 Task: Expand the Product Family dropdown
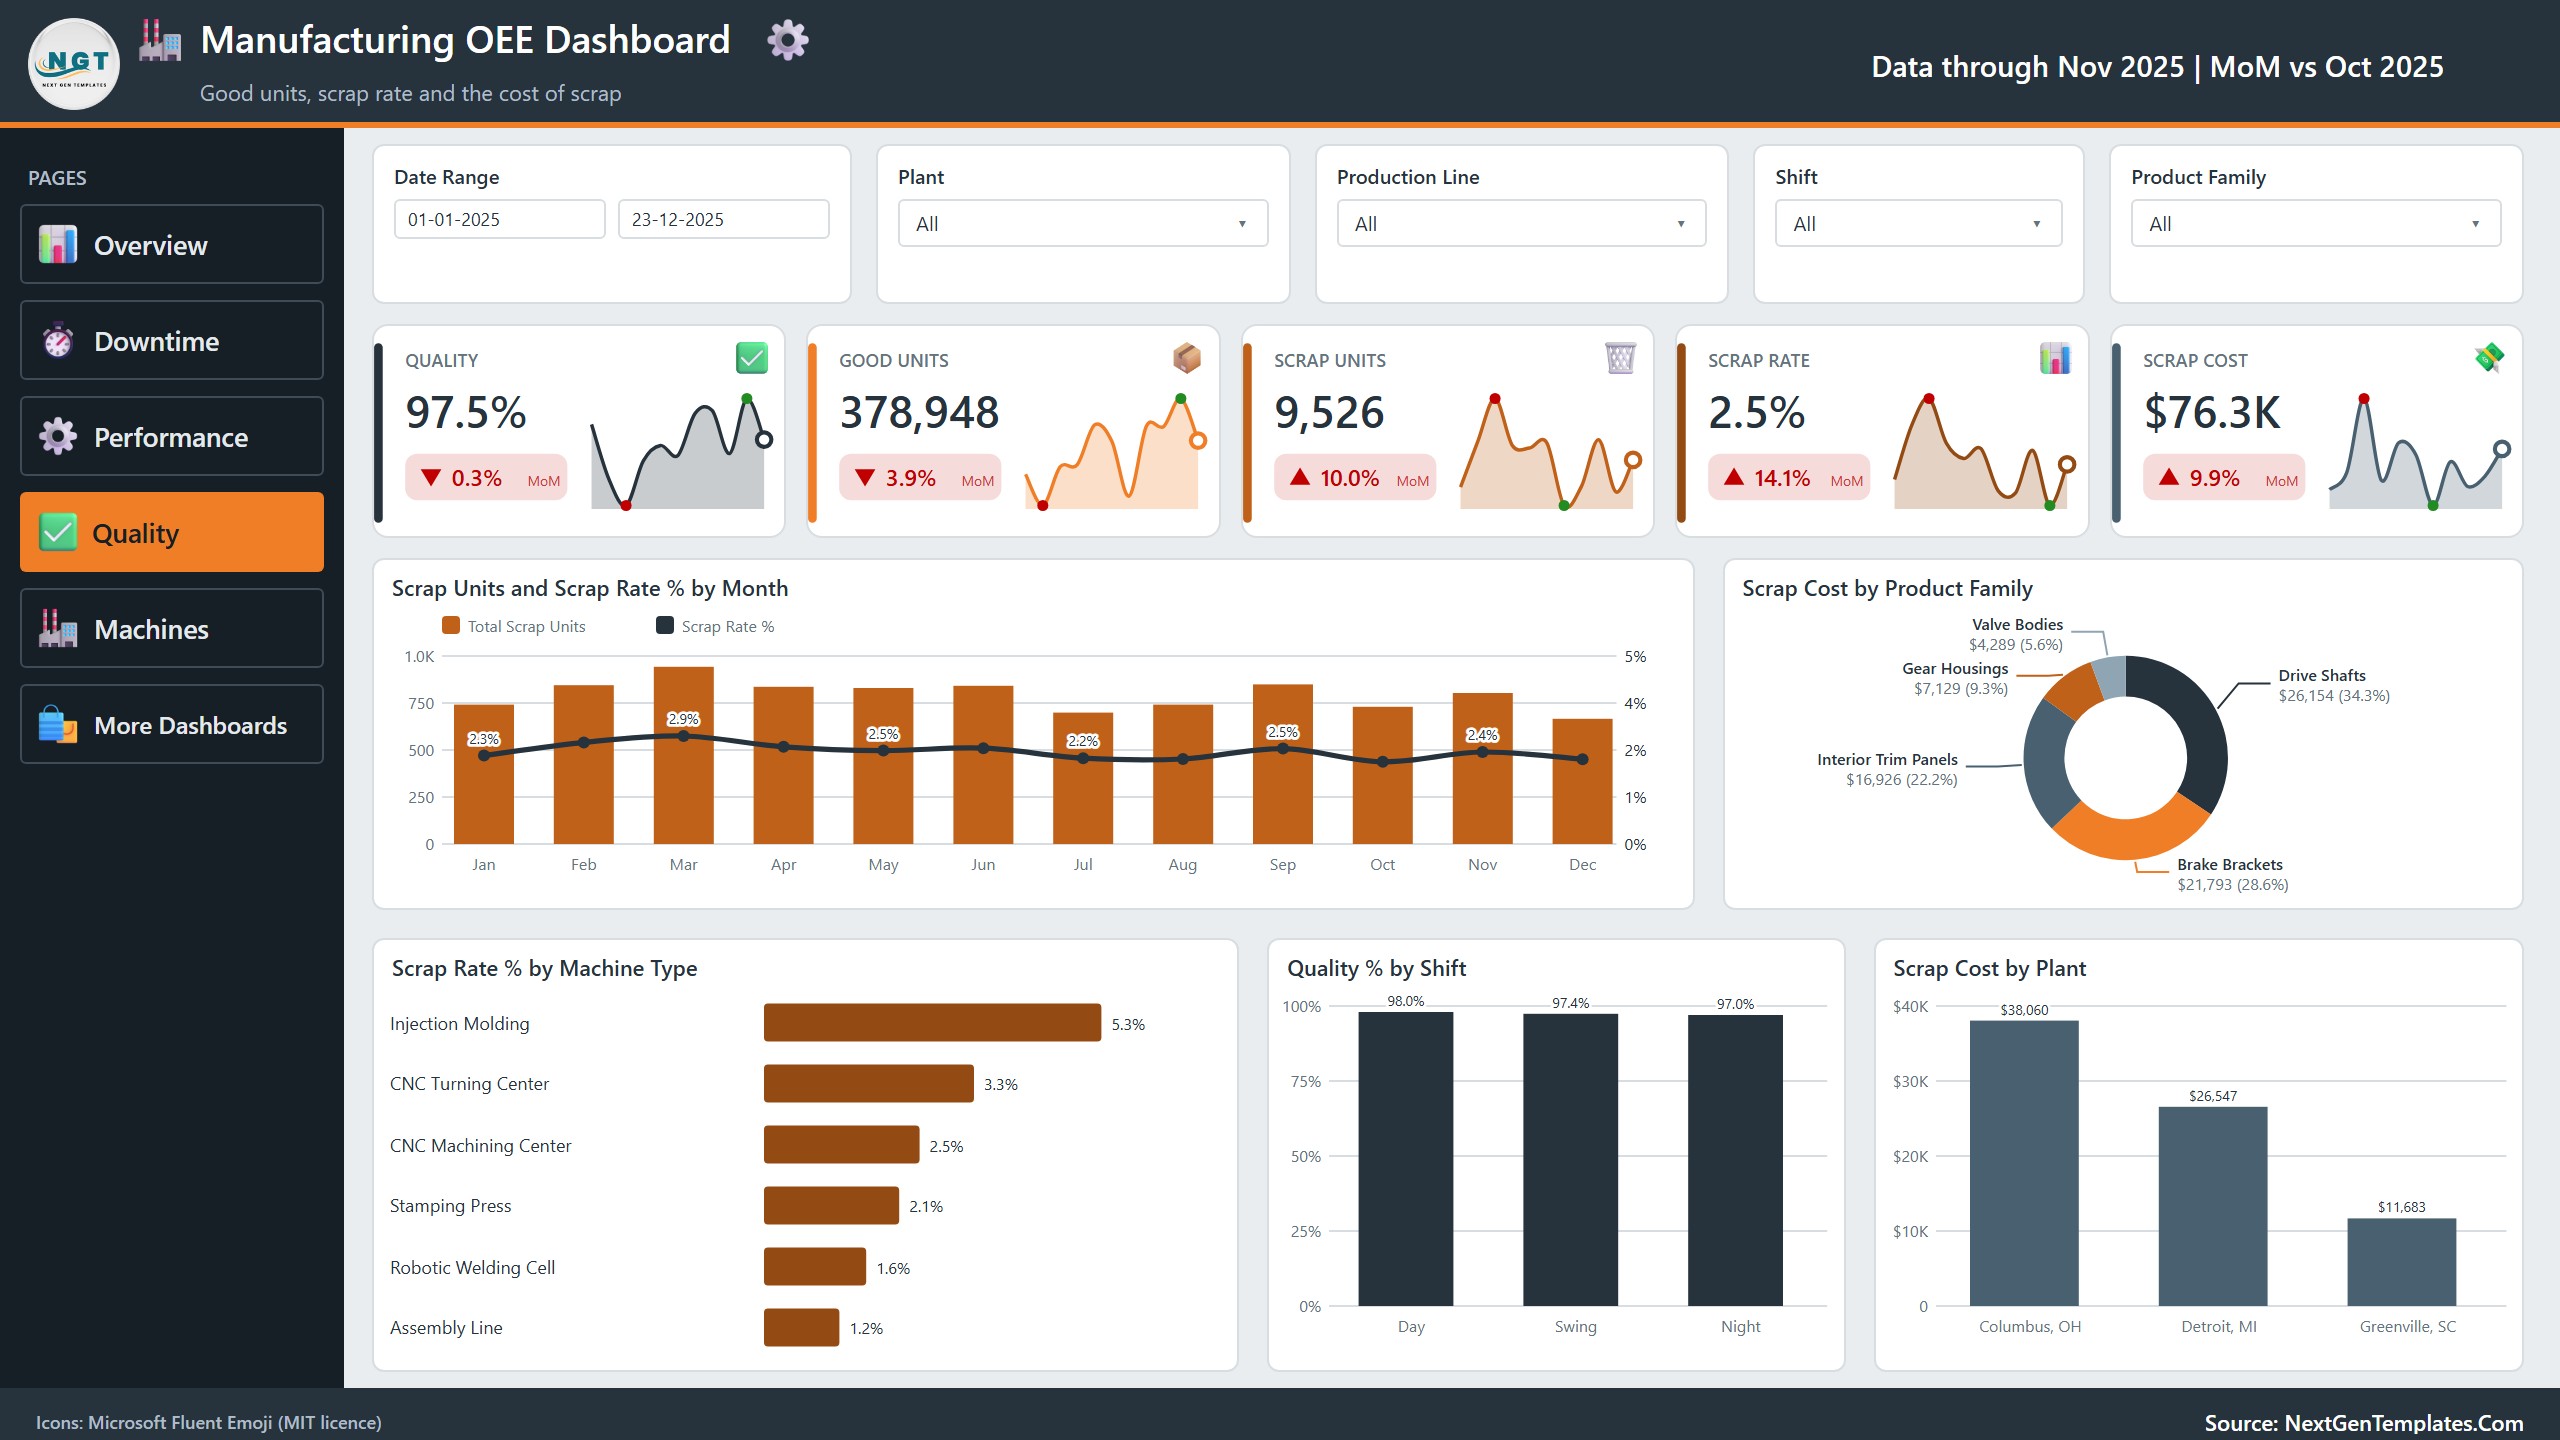click(2316, 223)
